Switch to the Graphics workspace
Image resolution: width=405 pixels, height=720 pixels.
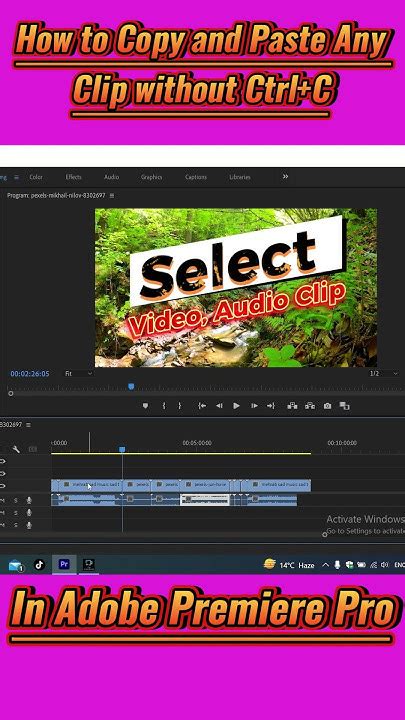point(152,177)
